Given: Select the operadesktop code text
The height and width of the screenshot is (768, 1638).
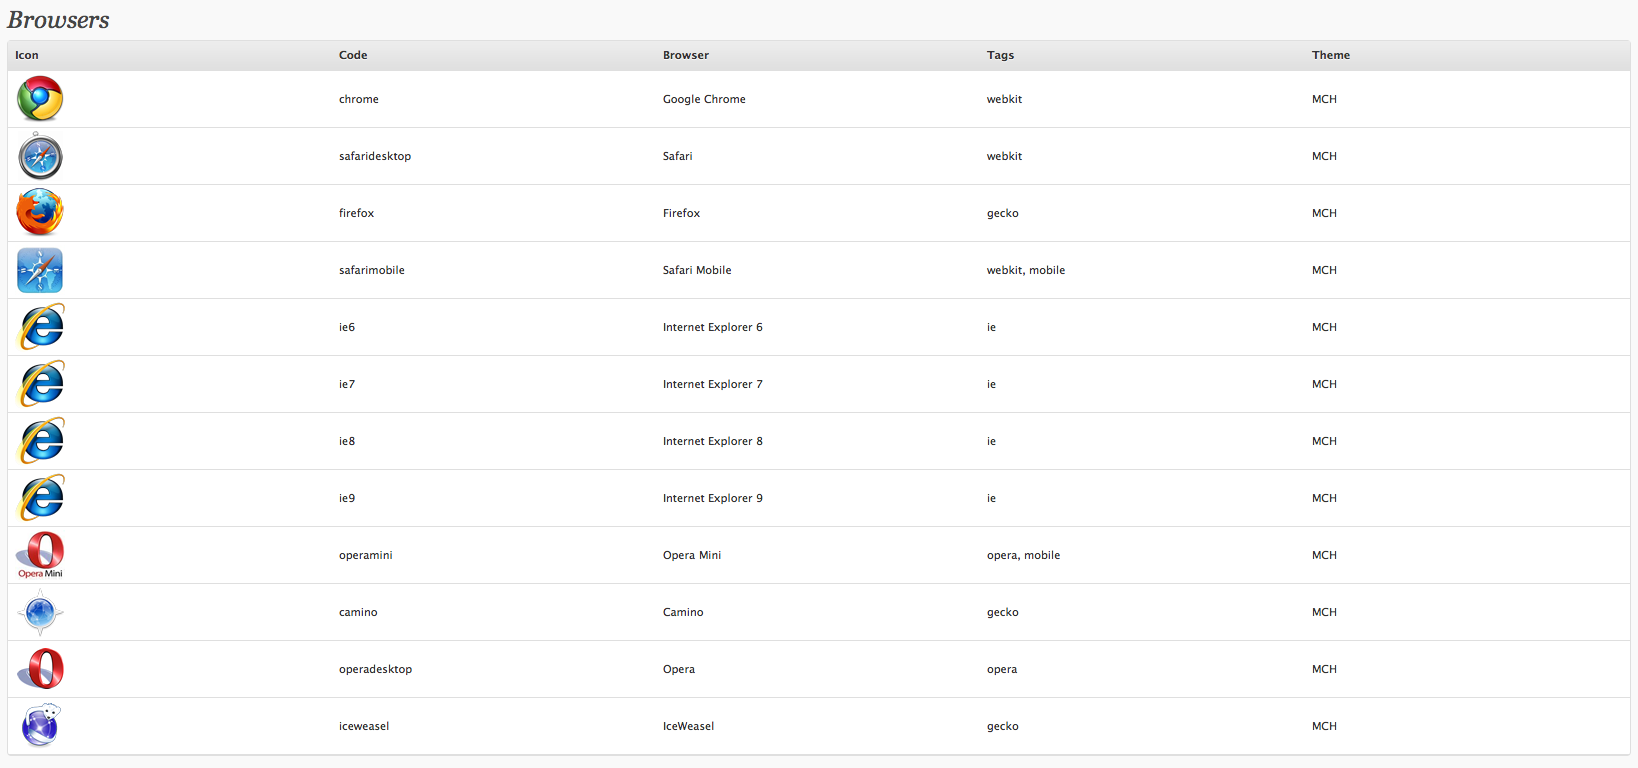Looking at the screenshot, I should coord(375,669).
